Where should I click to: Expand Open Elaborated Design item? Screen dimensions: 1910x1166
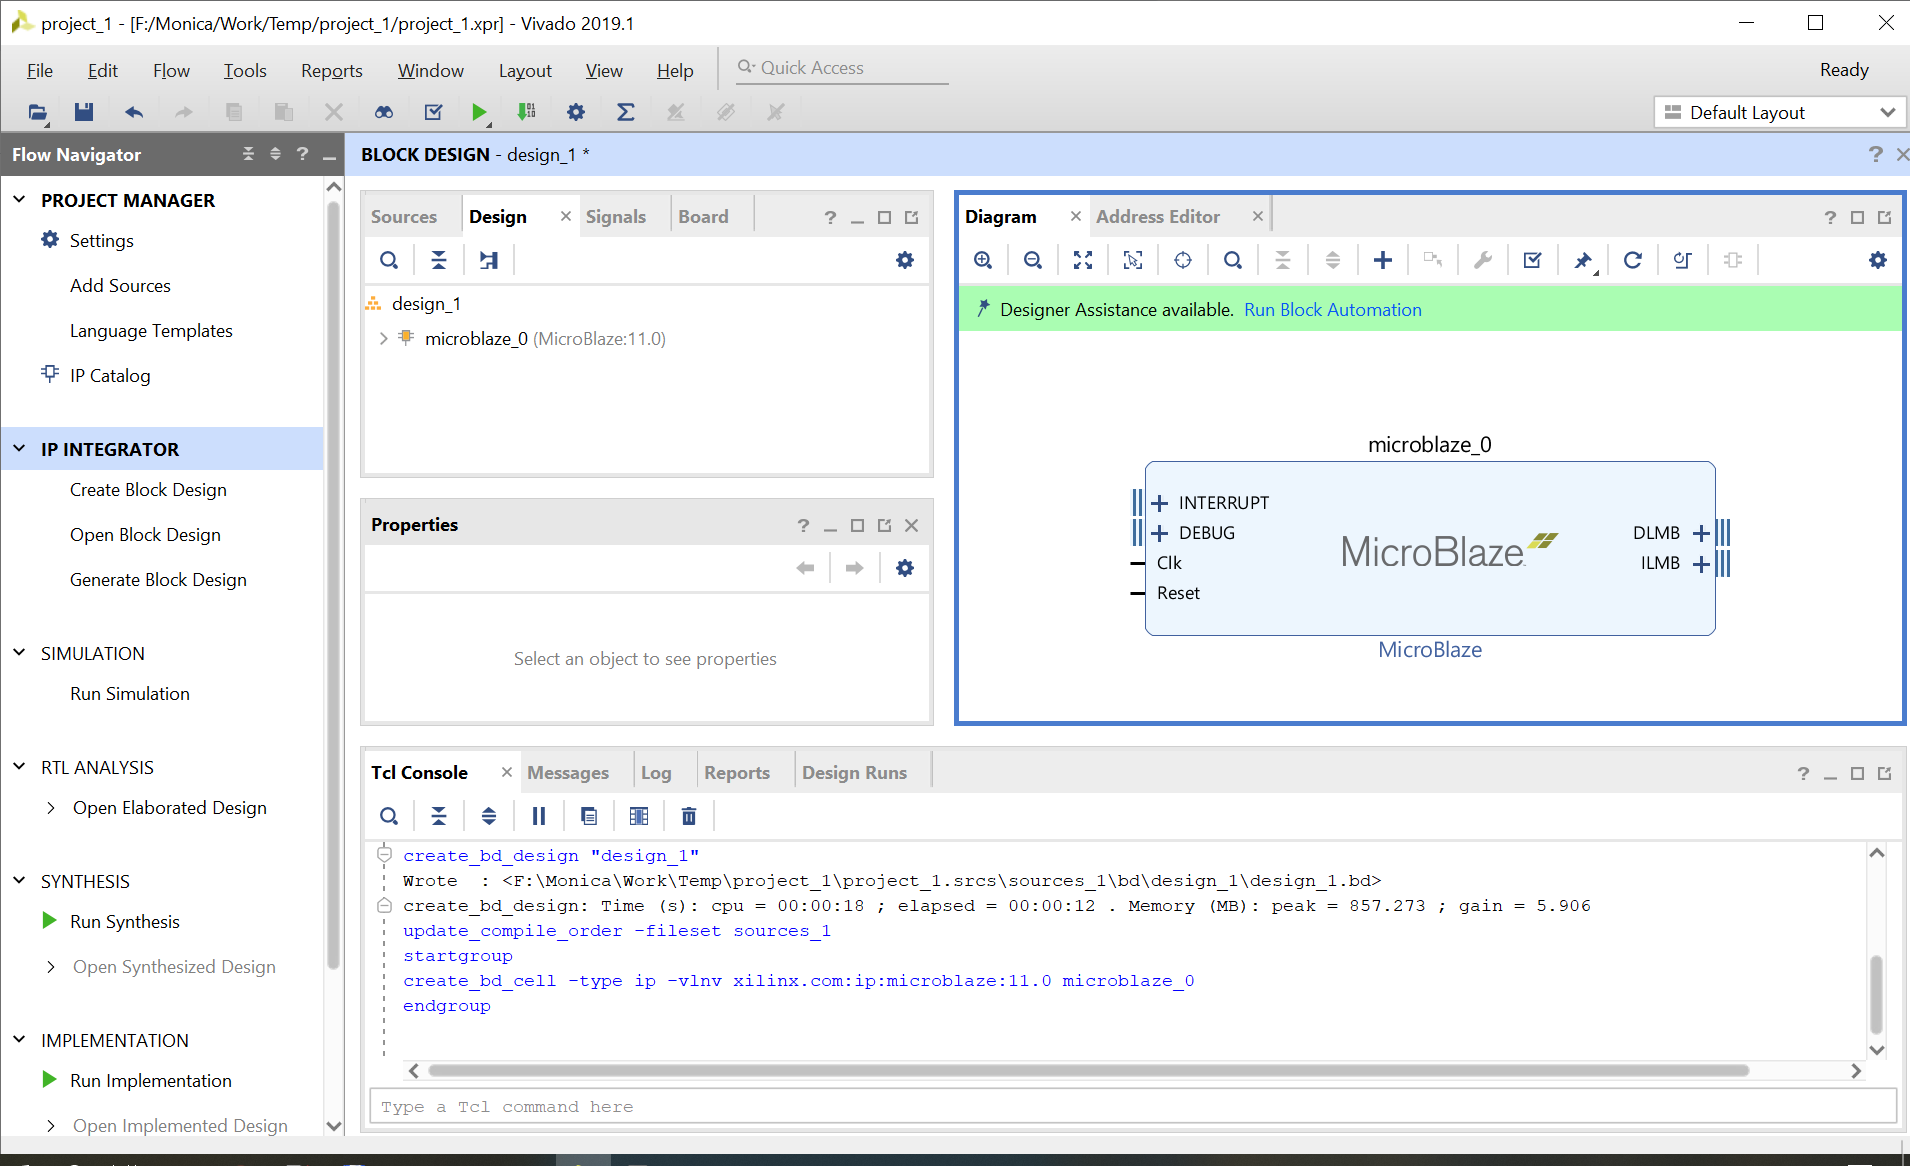coord(51,808)
